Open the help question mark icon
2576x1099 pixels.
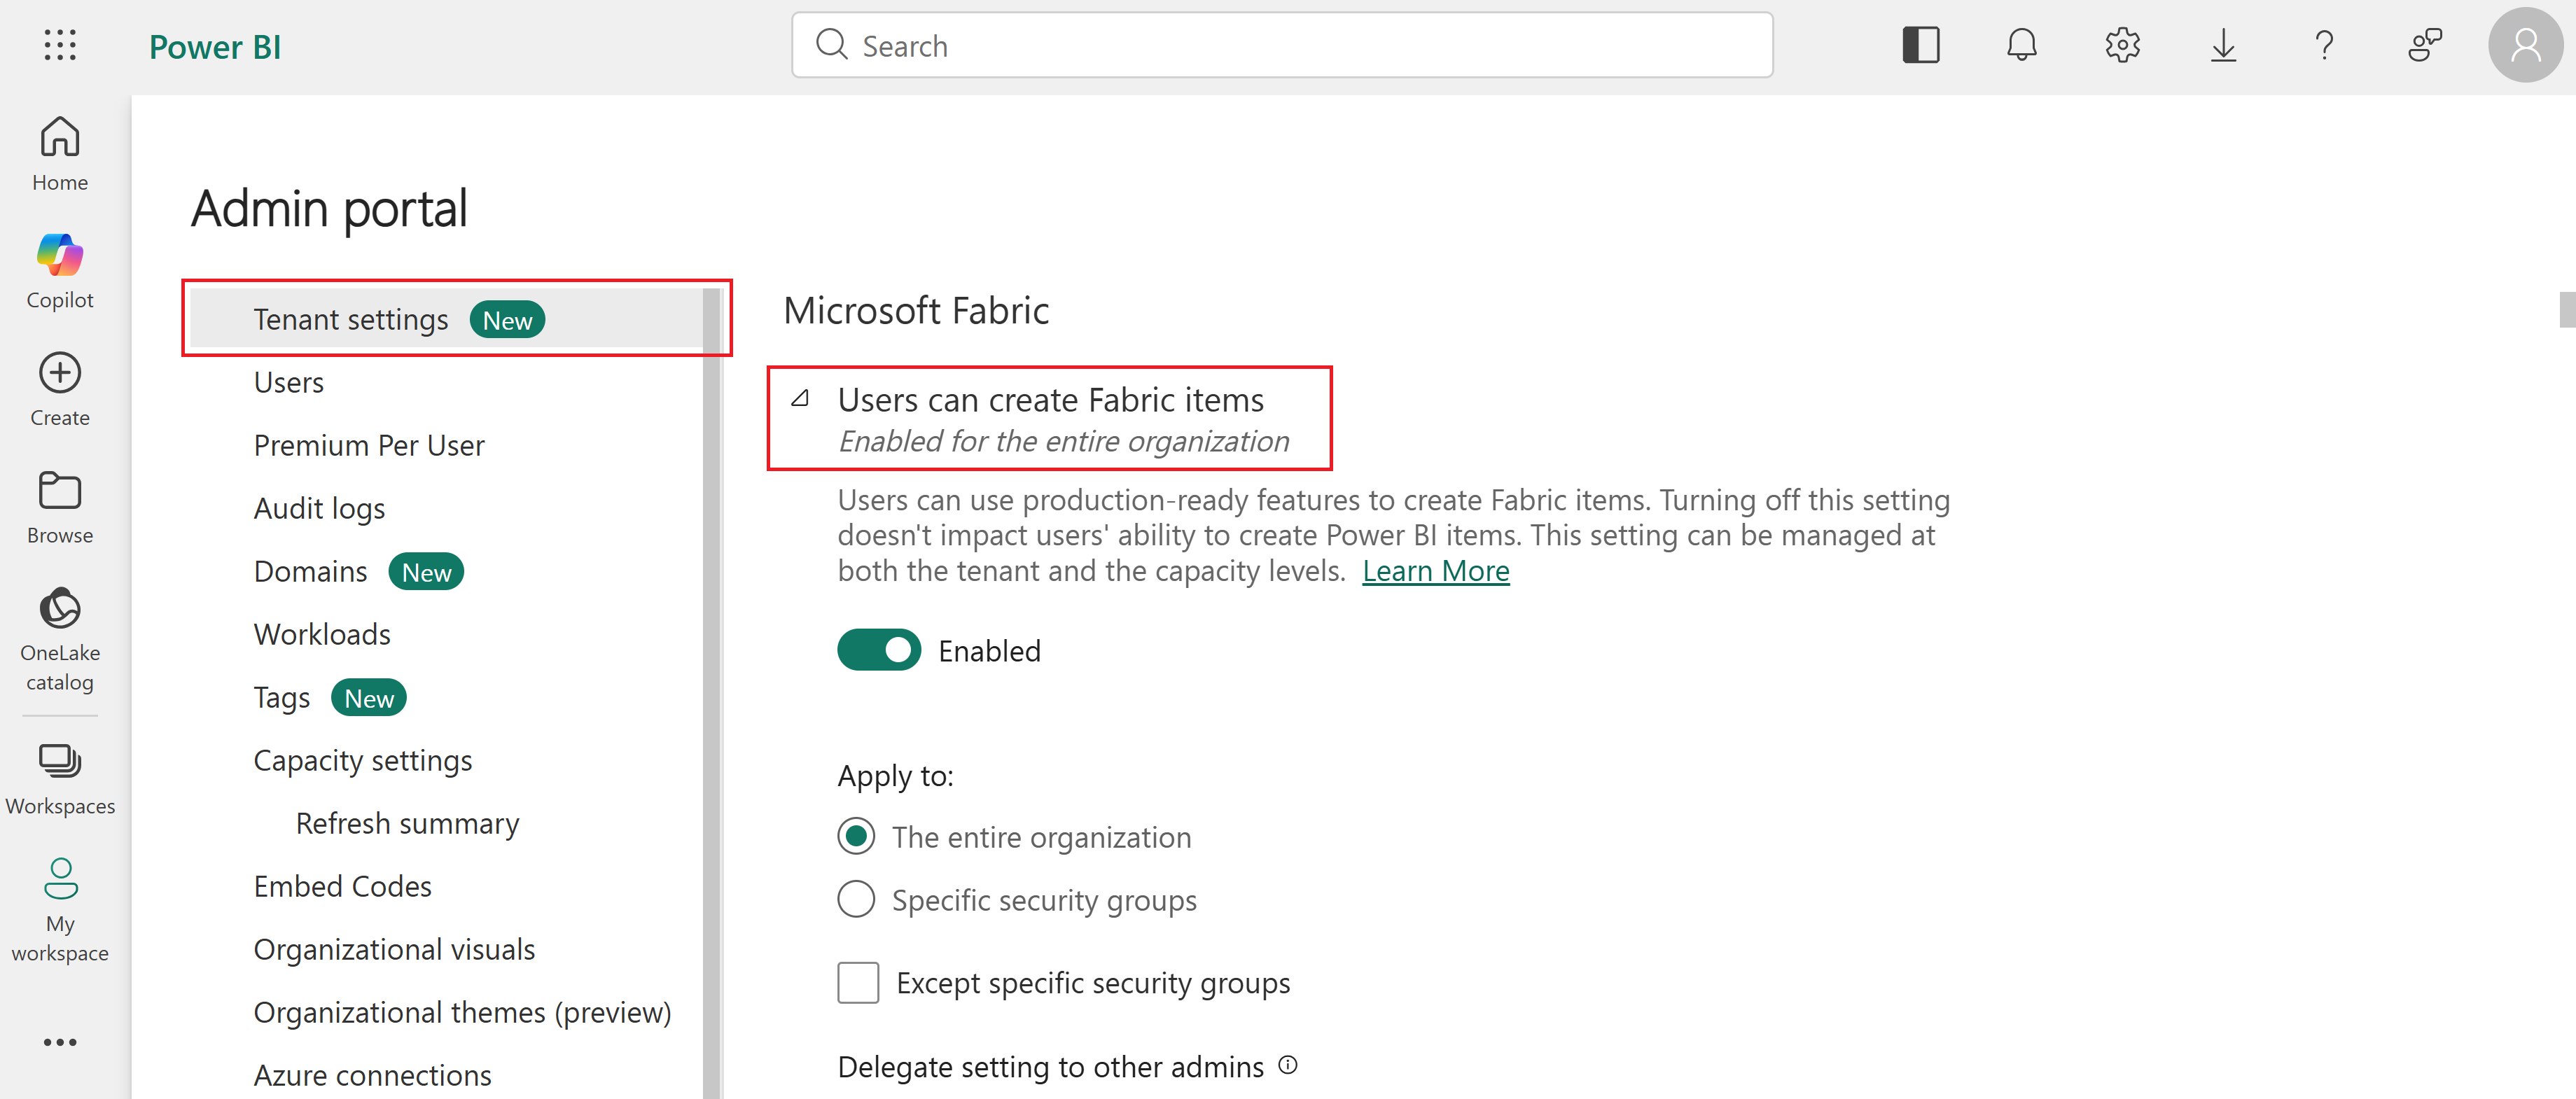pos(2324,45)
